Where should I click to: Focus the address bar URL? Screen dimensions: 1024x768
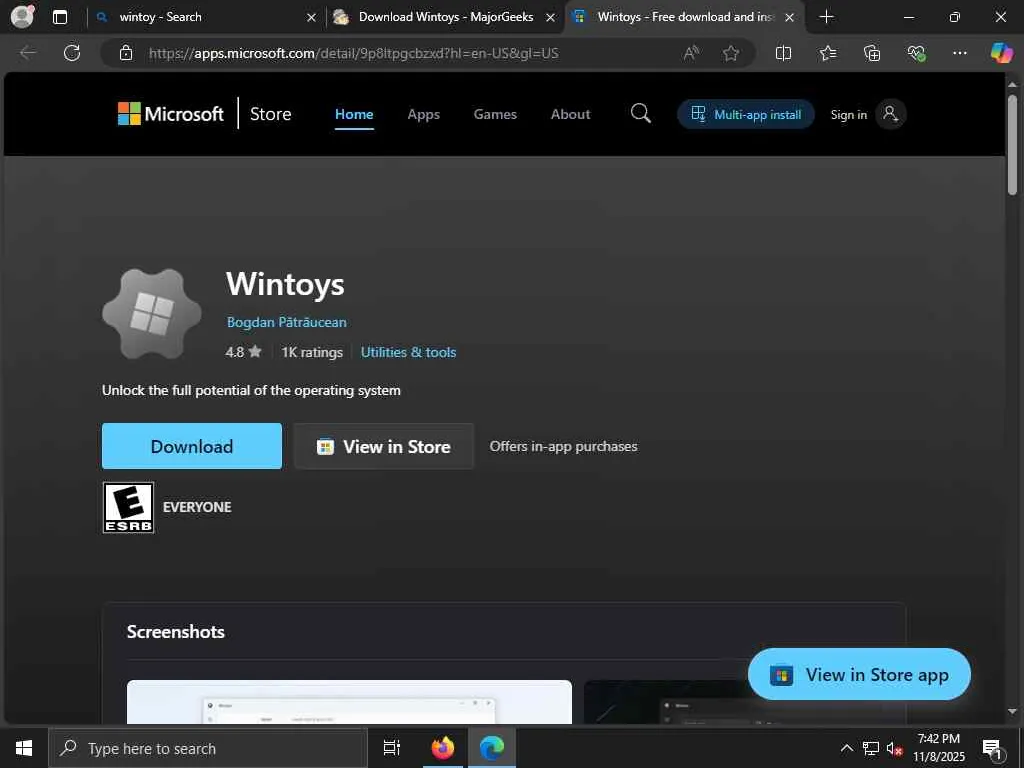click(x=353, y=53)
